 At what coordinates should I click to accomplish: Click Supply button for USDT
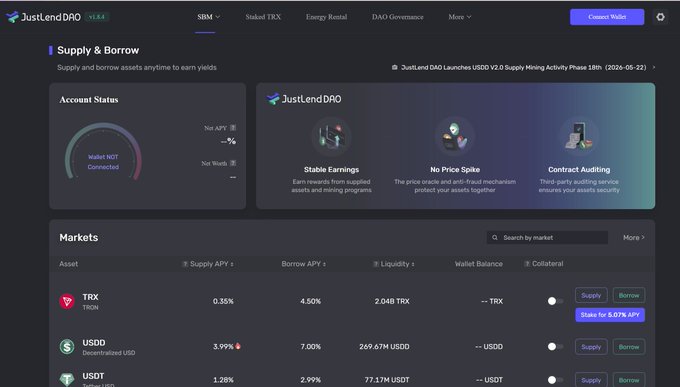[591, 380]
